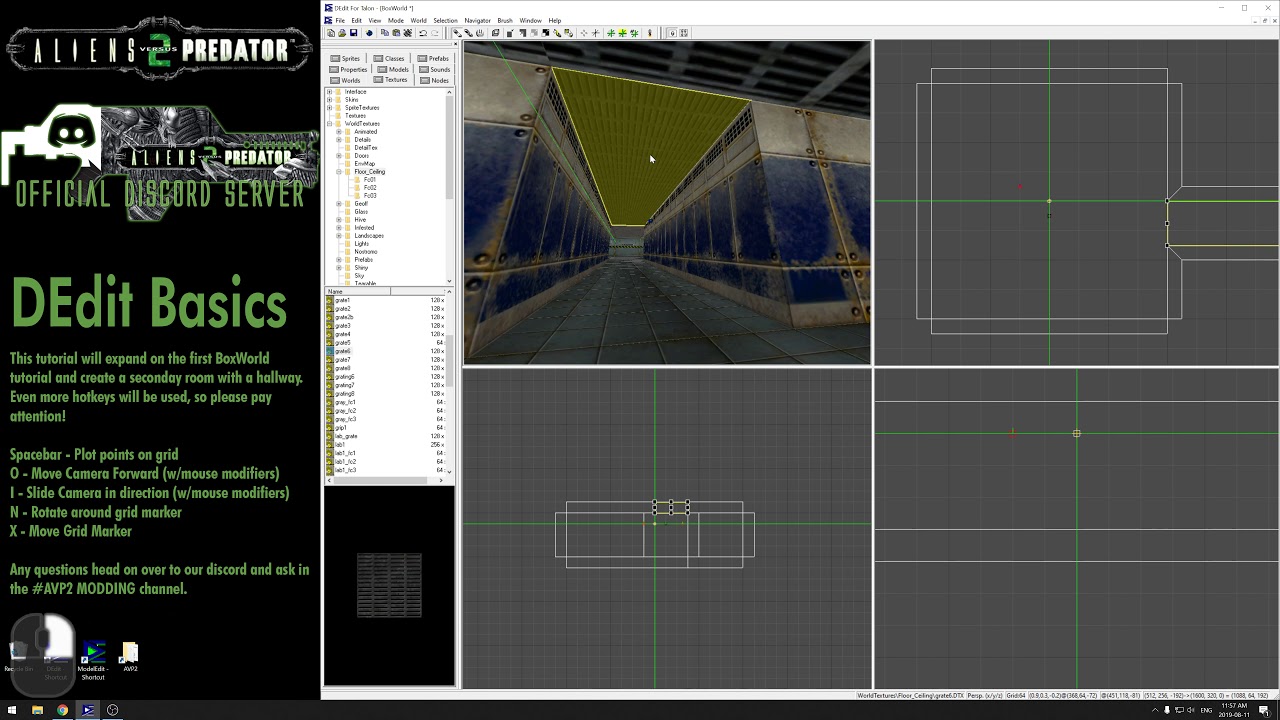Click the greyed Redo arrow icon

point(435,33)
